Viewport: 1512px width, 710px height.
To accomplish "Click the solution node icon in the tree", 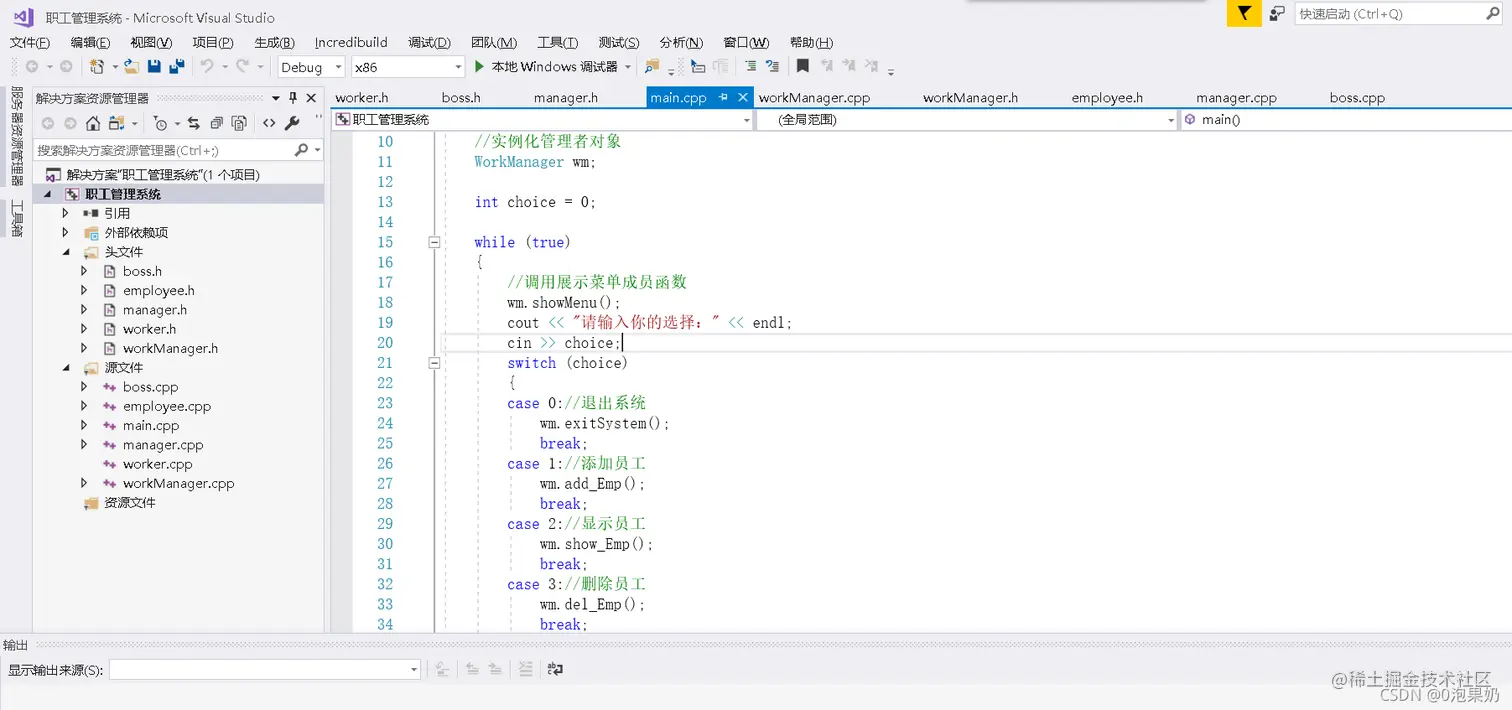I will 53,174.
